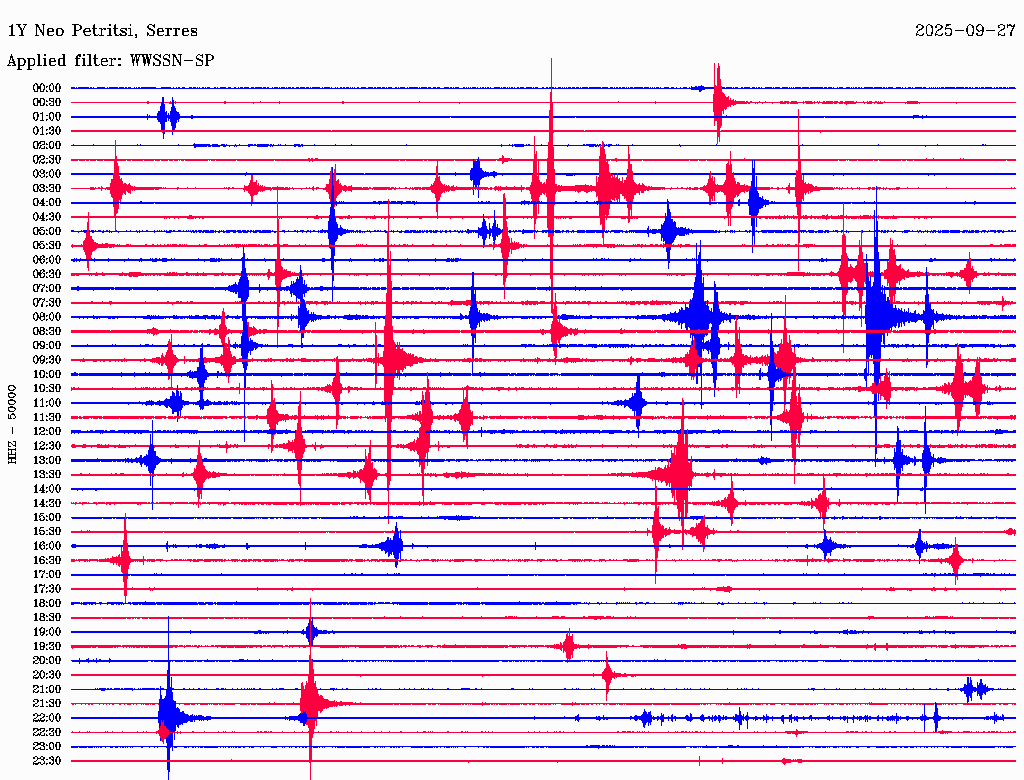Click the 13:00 time label
The image size is (1024, 780).
(47, 461)
